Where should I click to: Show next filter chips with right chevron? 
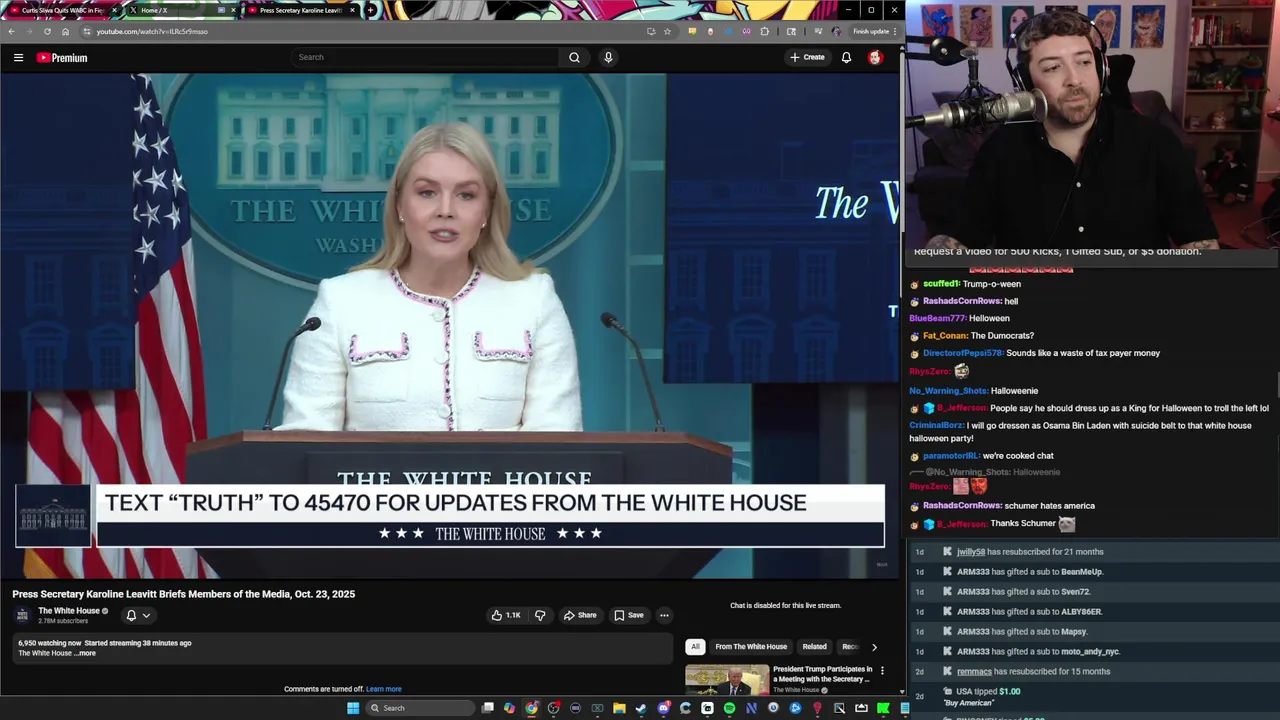[874, 647]
